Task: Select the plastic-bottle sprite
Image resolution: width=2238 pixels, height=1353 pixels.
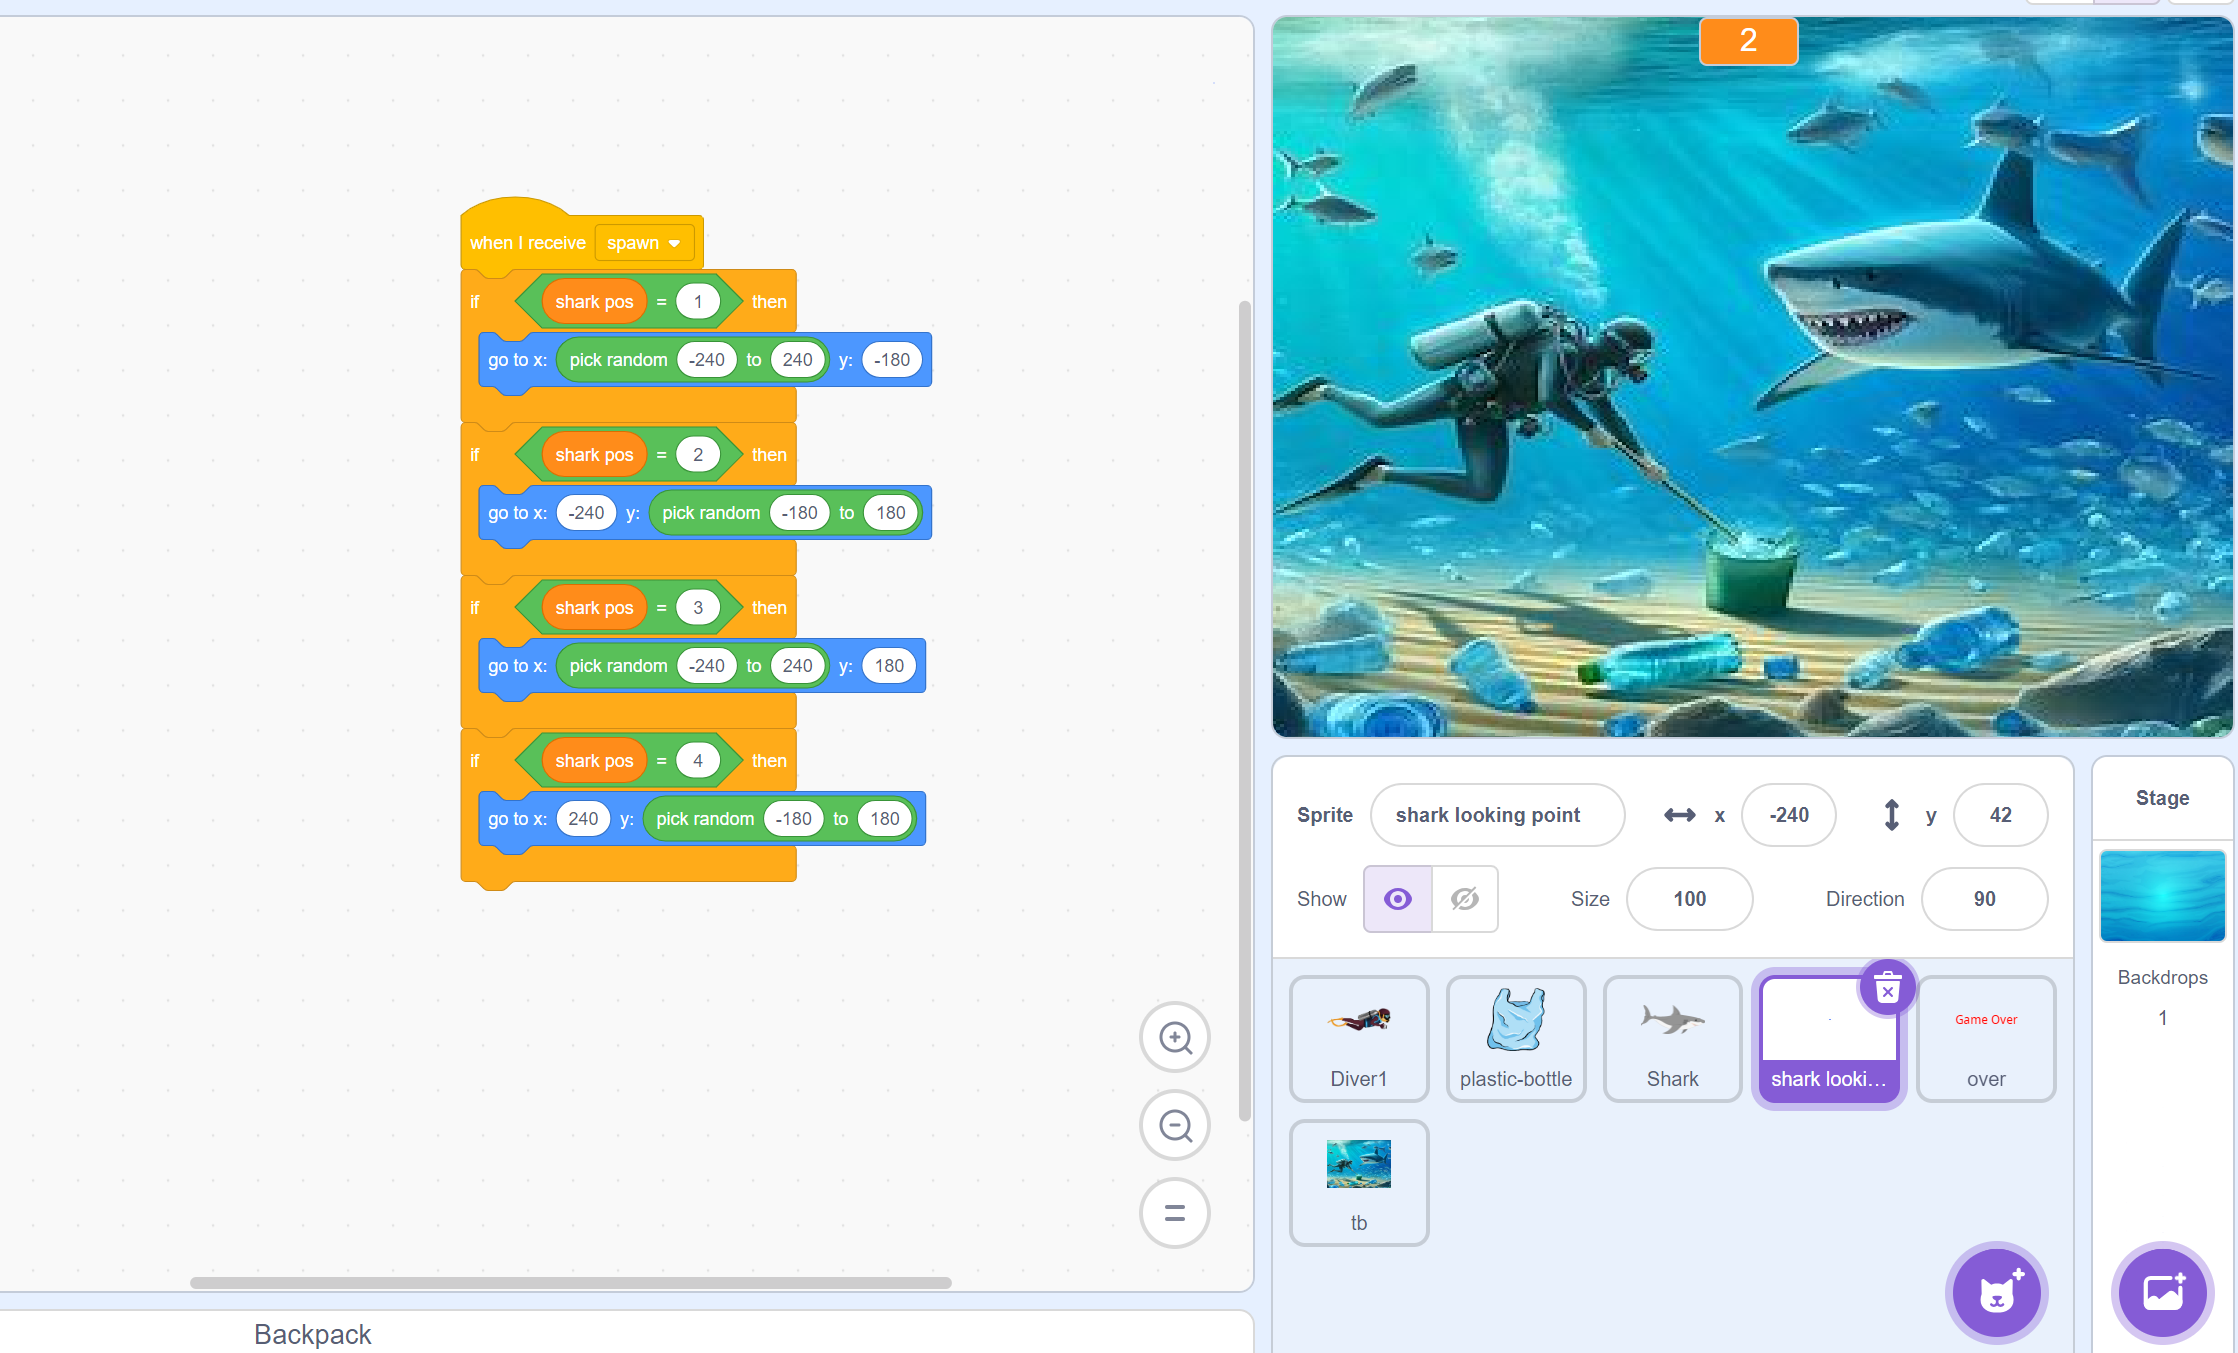Action: point(1515,1038)
